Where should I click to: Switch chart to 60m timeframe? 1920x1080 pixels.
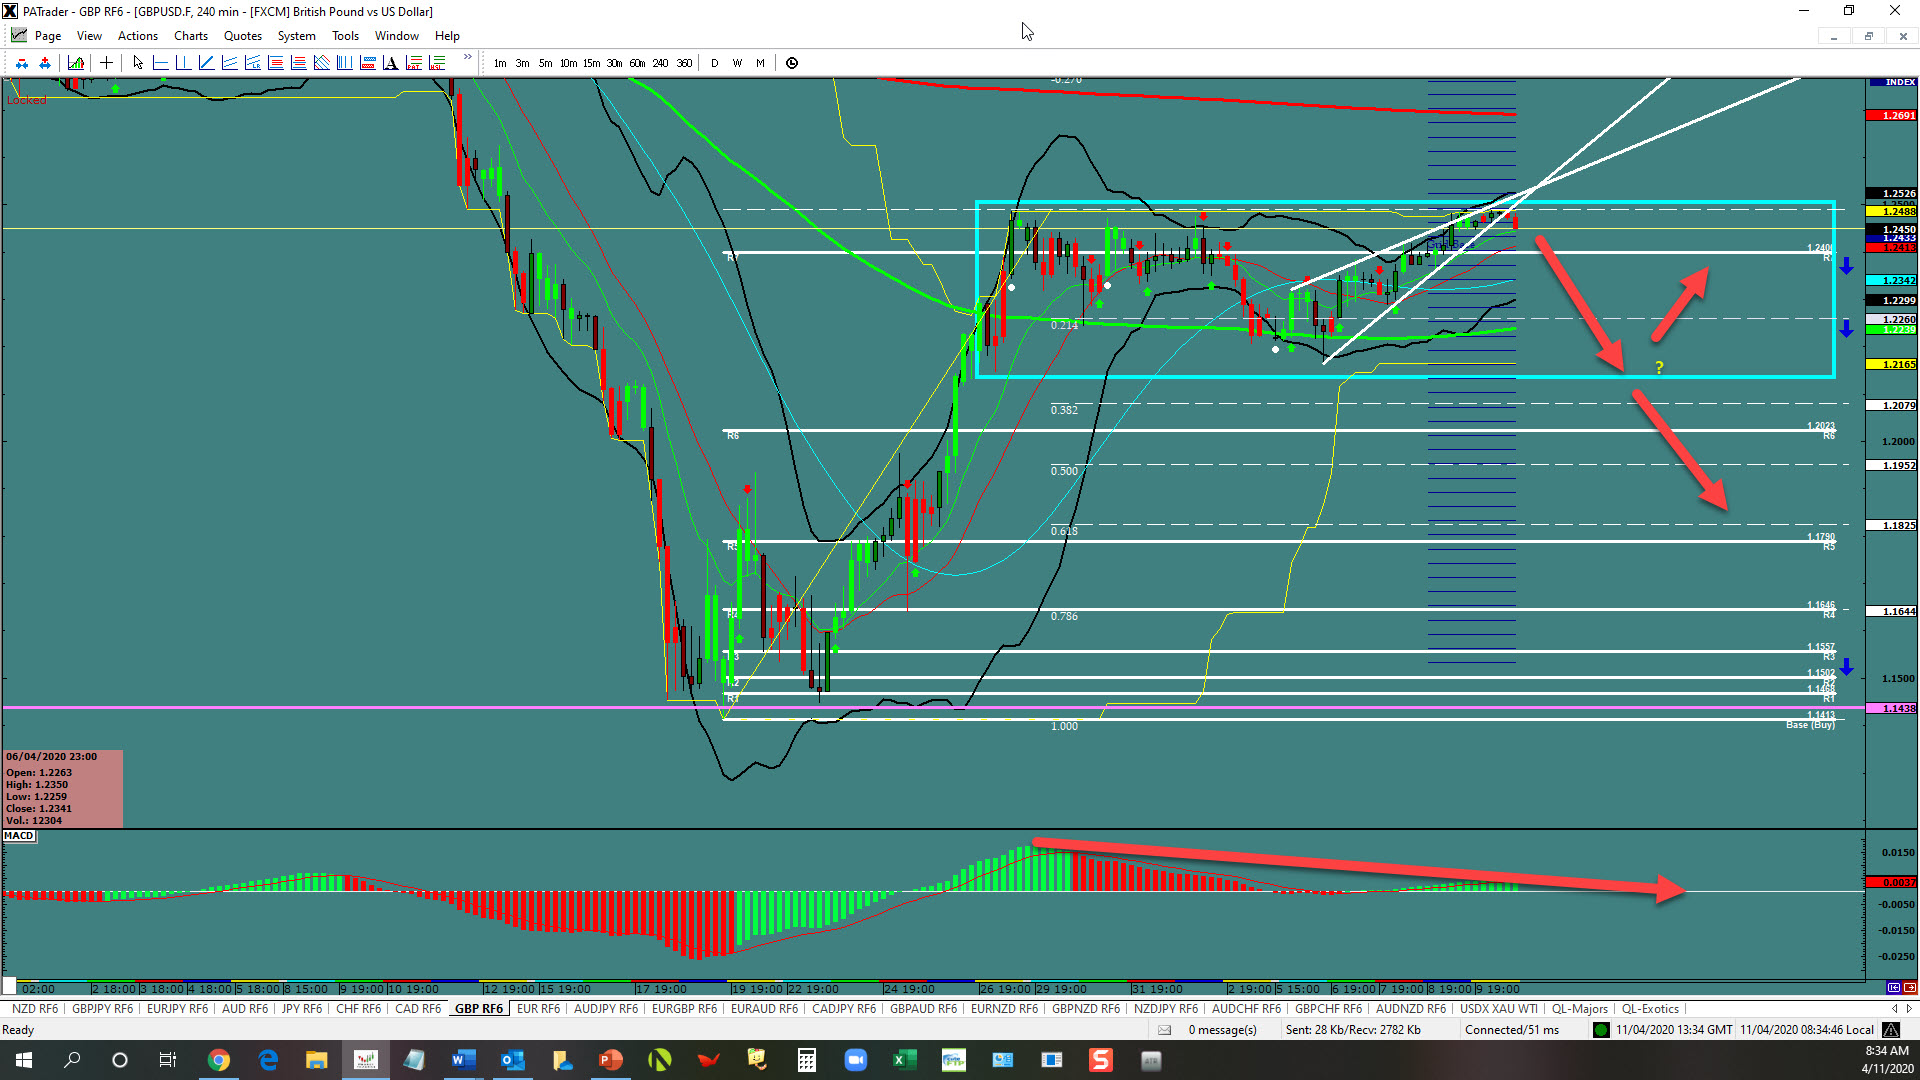[637, 63]
